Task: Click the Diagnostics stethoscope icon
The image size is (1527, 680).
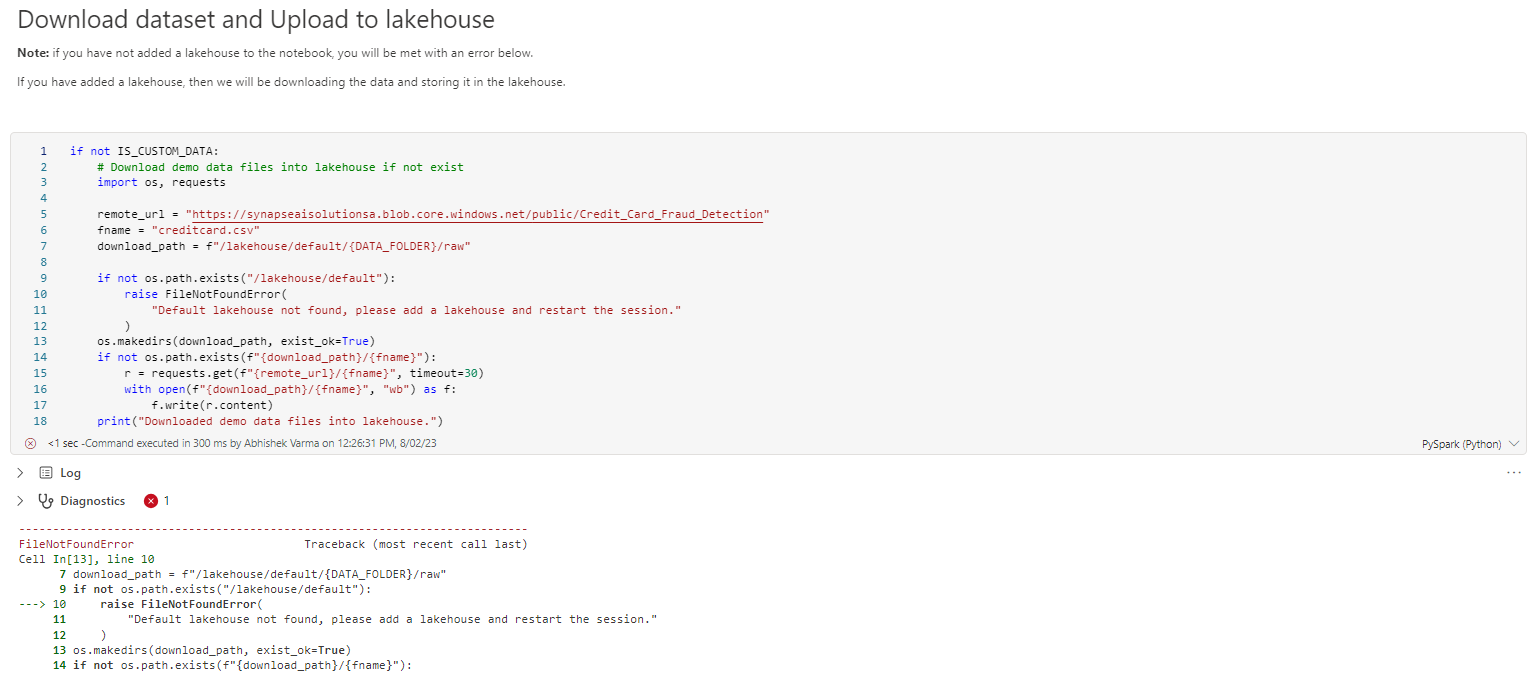Action: coord(46,500)
